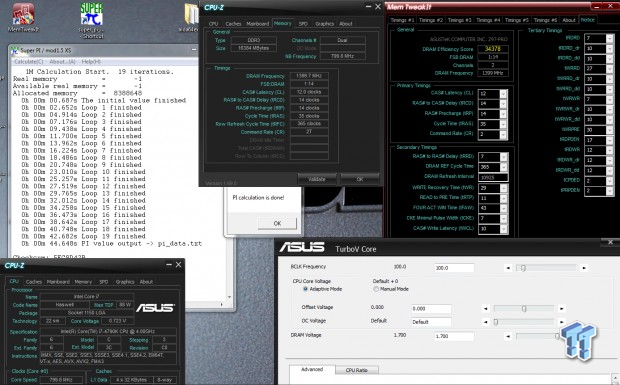The width and height of the screenshot is (620, 385).
Task: Click the Offset Voltage input field
Action: pos(431,309)
